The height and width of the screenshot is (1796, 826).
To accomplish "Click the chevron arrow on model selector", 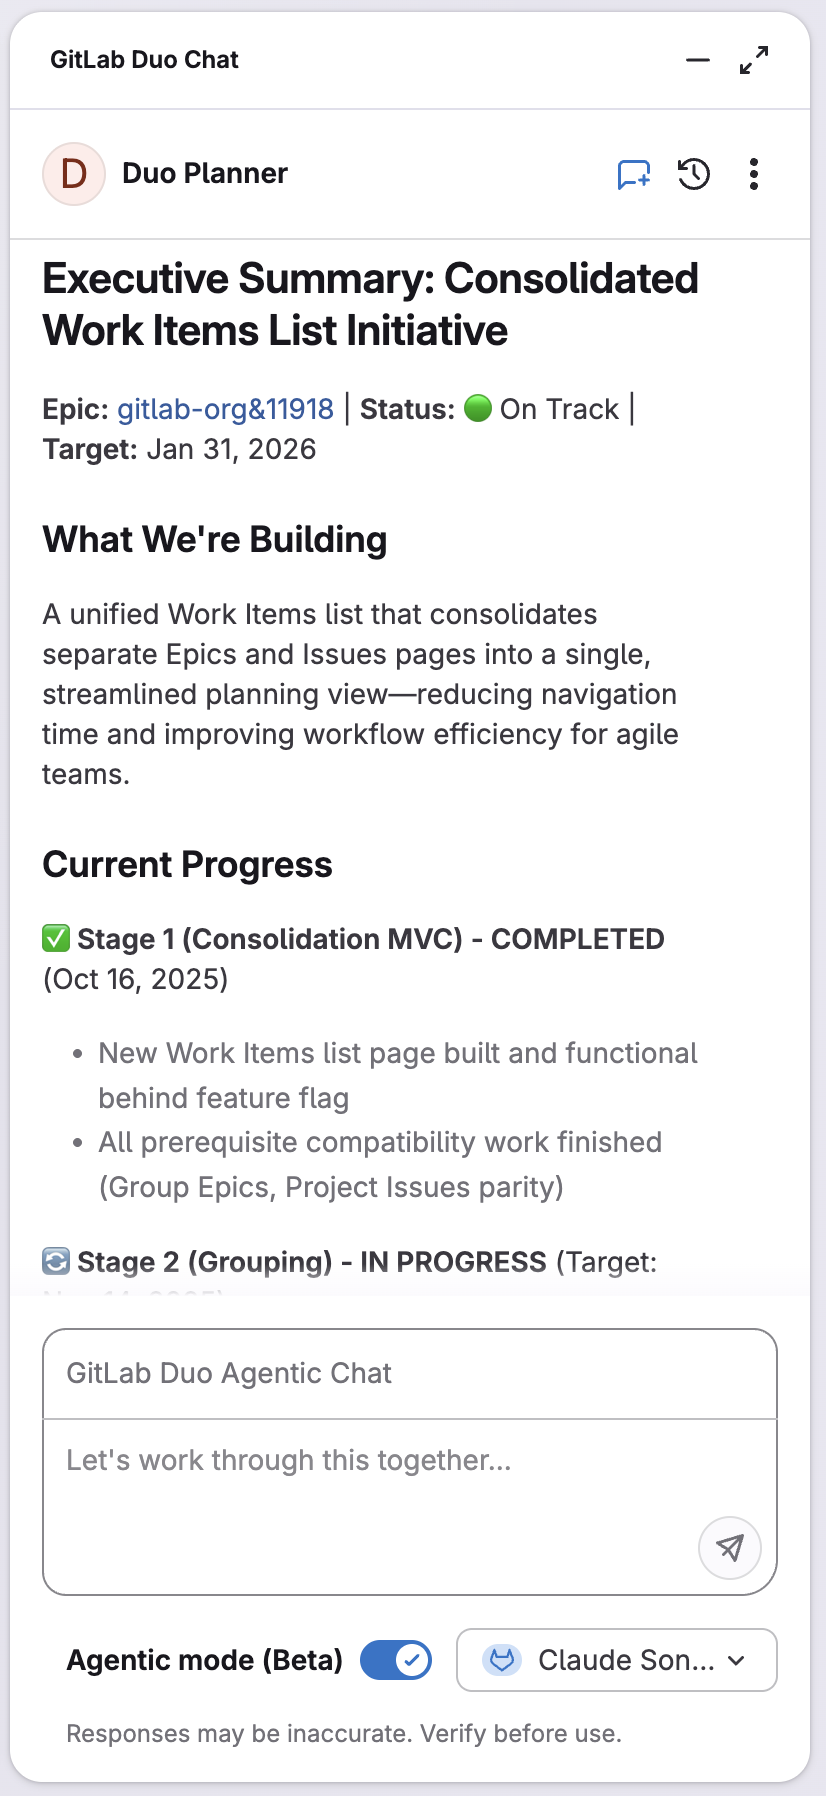I will (x=737, y=1660).
